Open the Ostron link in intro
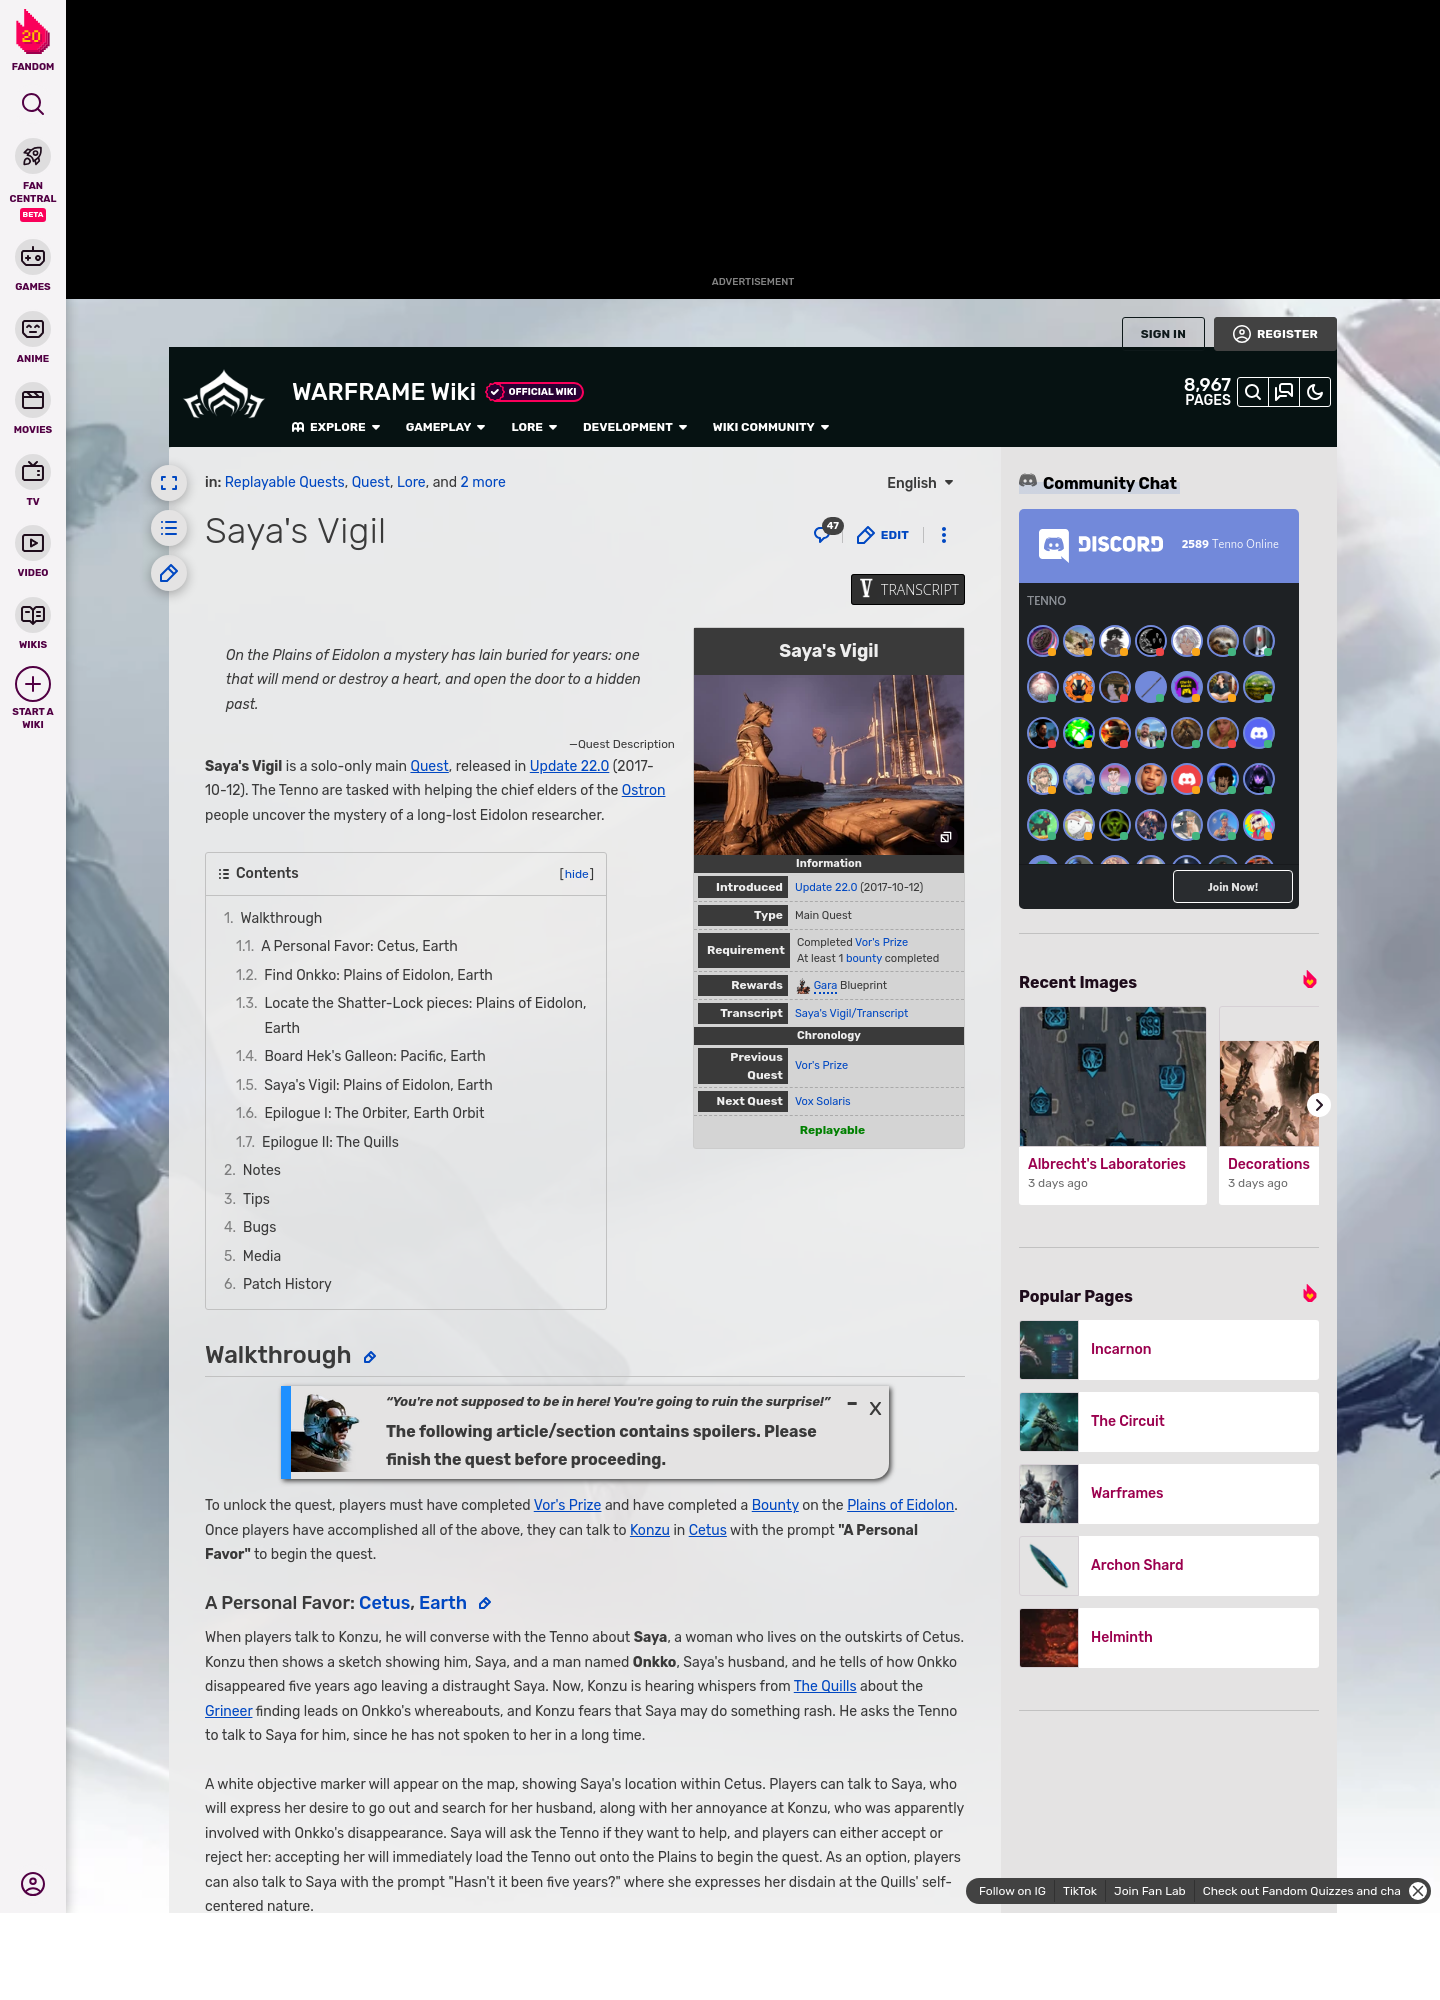1440x2000 pixels. coord(643,790)
